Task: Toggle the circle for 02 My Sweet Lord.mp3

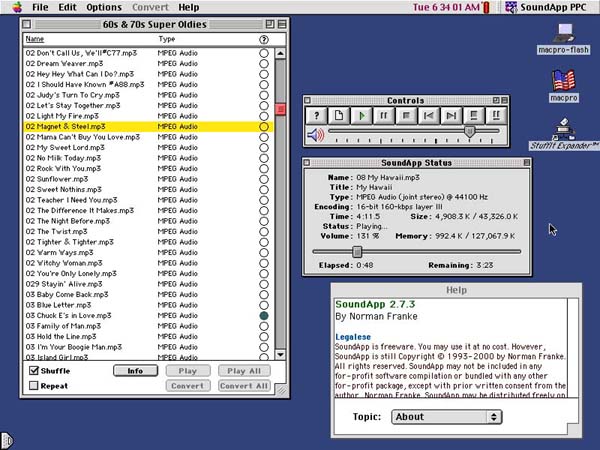Action: [x=264, y=148]
